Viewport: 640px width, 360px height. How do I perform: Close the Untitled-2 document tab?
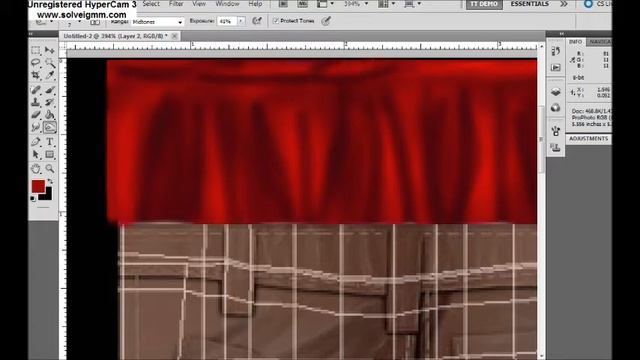coord(174,36)
